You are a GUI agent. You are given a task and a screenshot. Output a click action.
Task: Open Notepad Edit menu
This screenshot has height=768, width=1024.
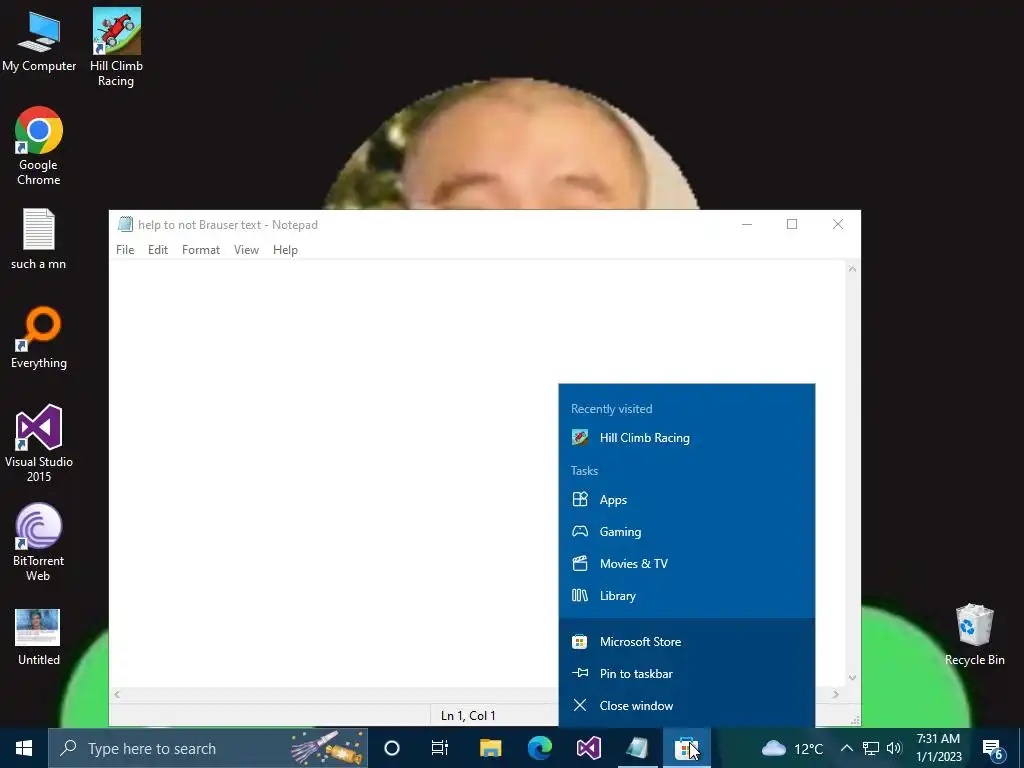pos(157,249)
